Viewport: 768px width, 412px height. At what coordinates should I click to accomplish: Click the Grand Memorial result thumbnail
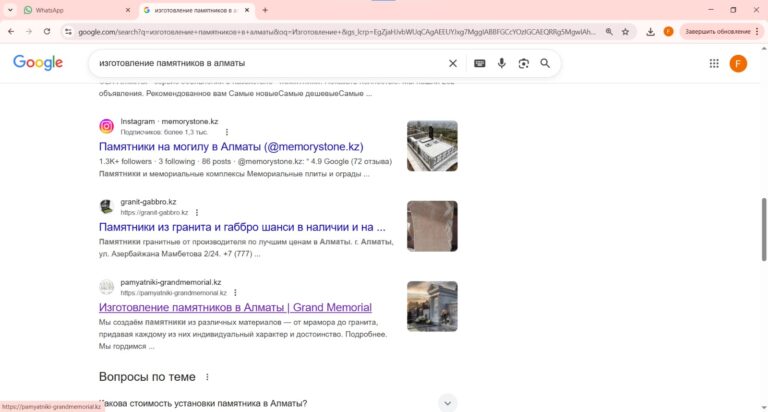[432, 306]
